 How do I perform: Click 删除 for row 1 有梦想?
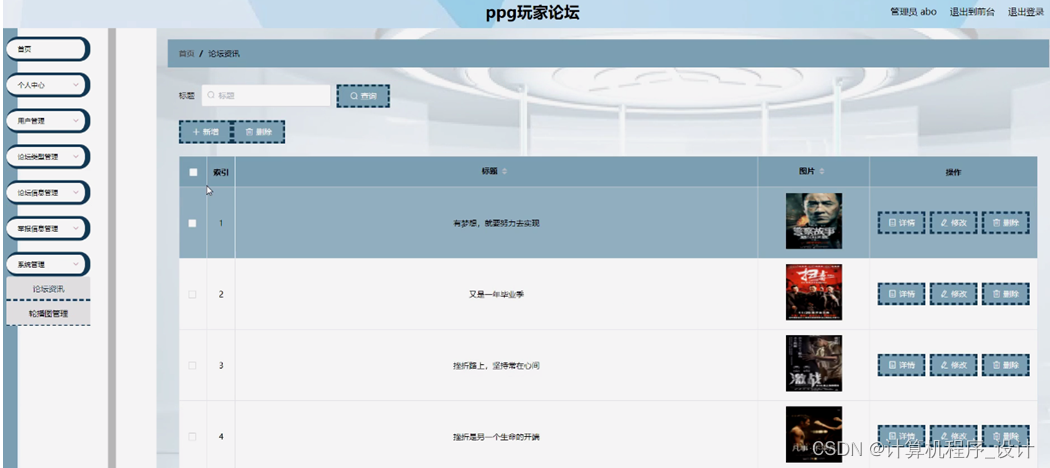(x=1006, y=223)
